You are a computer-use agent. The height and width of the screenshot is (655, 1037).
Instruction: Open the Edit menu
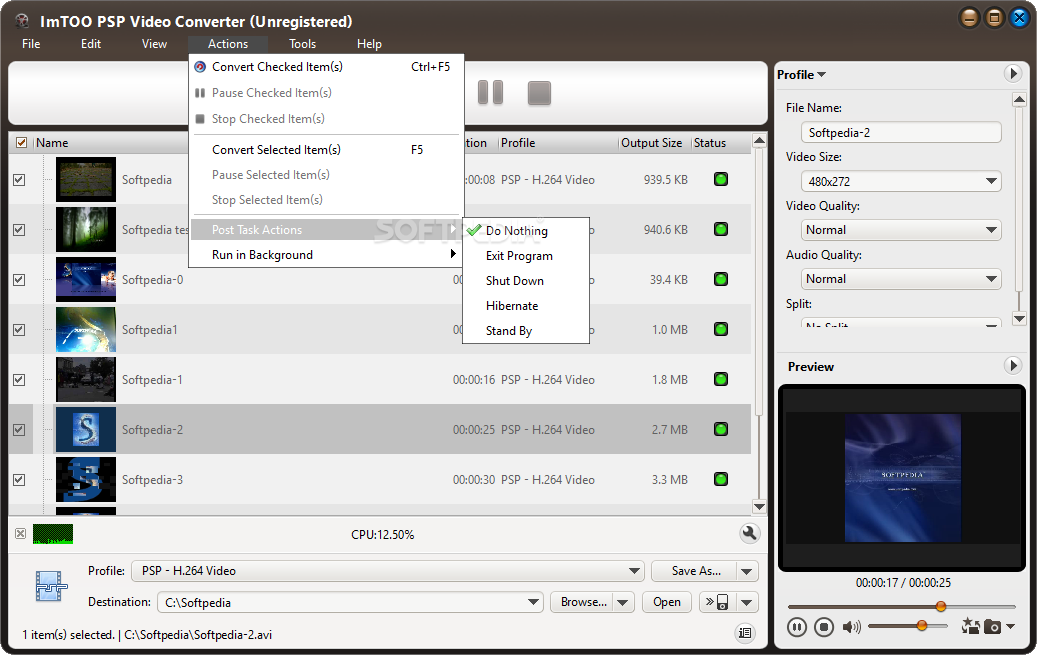[x=91, y=44]
